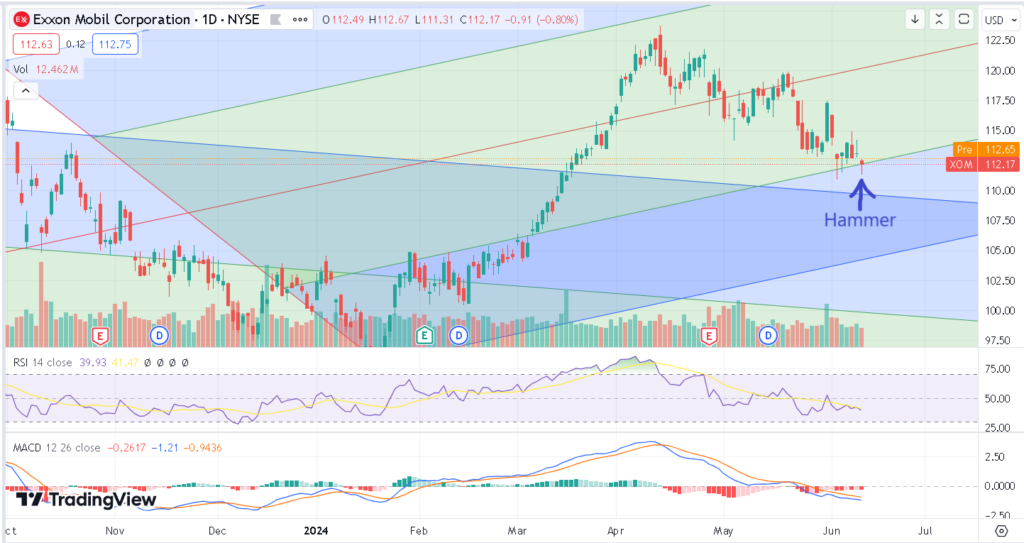The image size is (1024, 543).
Task: Click the move pane down arrow icon
Action: coord(915,20)
